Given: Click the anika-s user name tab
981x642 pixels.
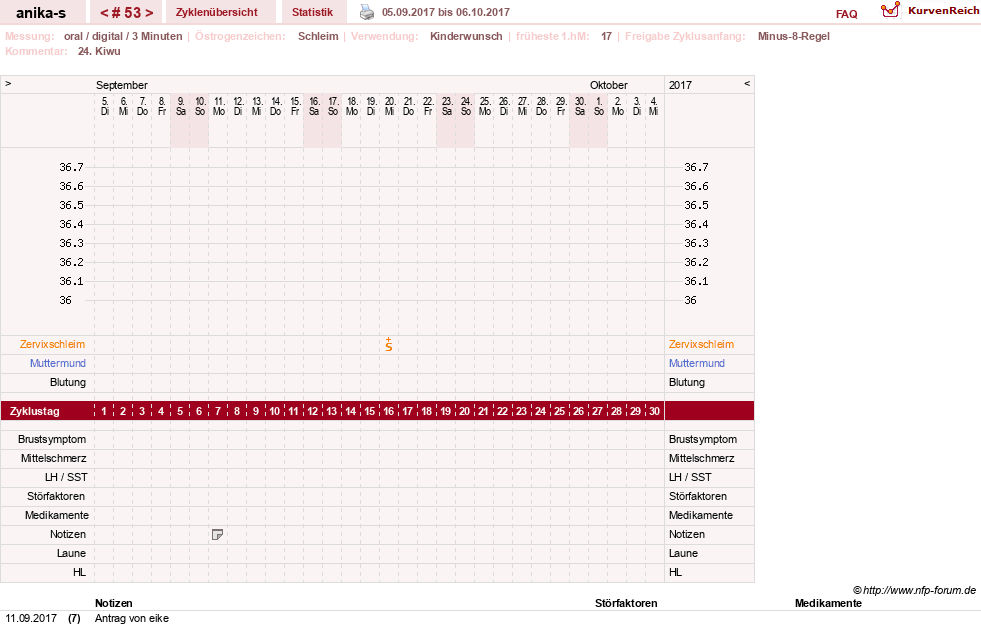Looking at the screenshot, I should (x=41, y=12).
